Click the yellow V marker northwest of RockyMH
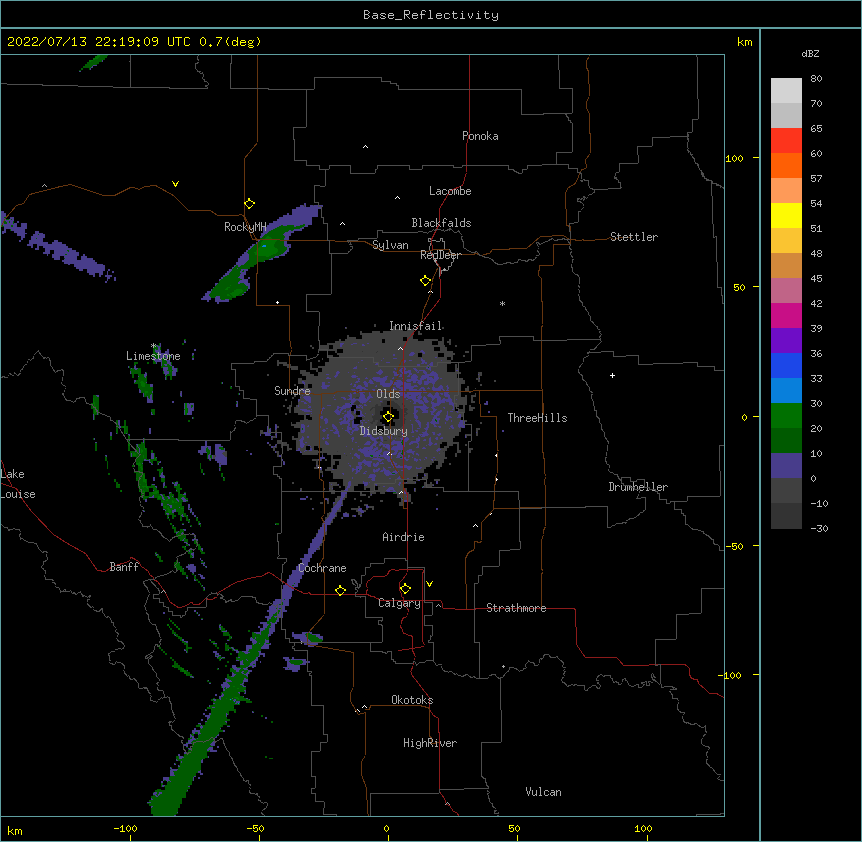862x842 pixels. coord(175,184)
